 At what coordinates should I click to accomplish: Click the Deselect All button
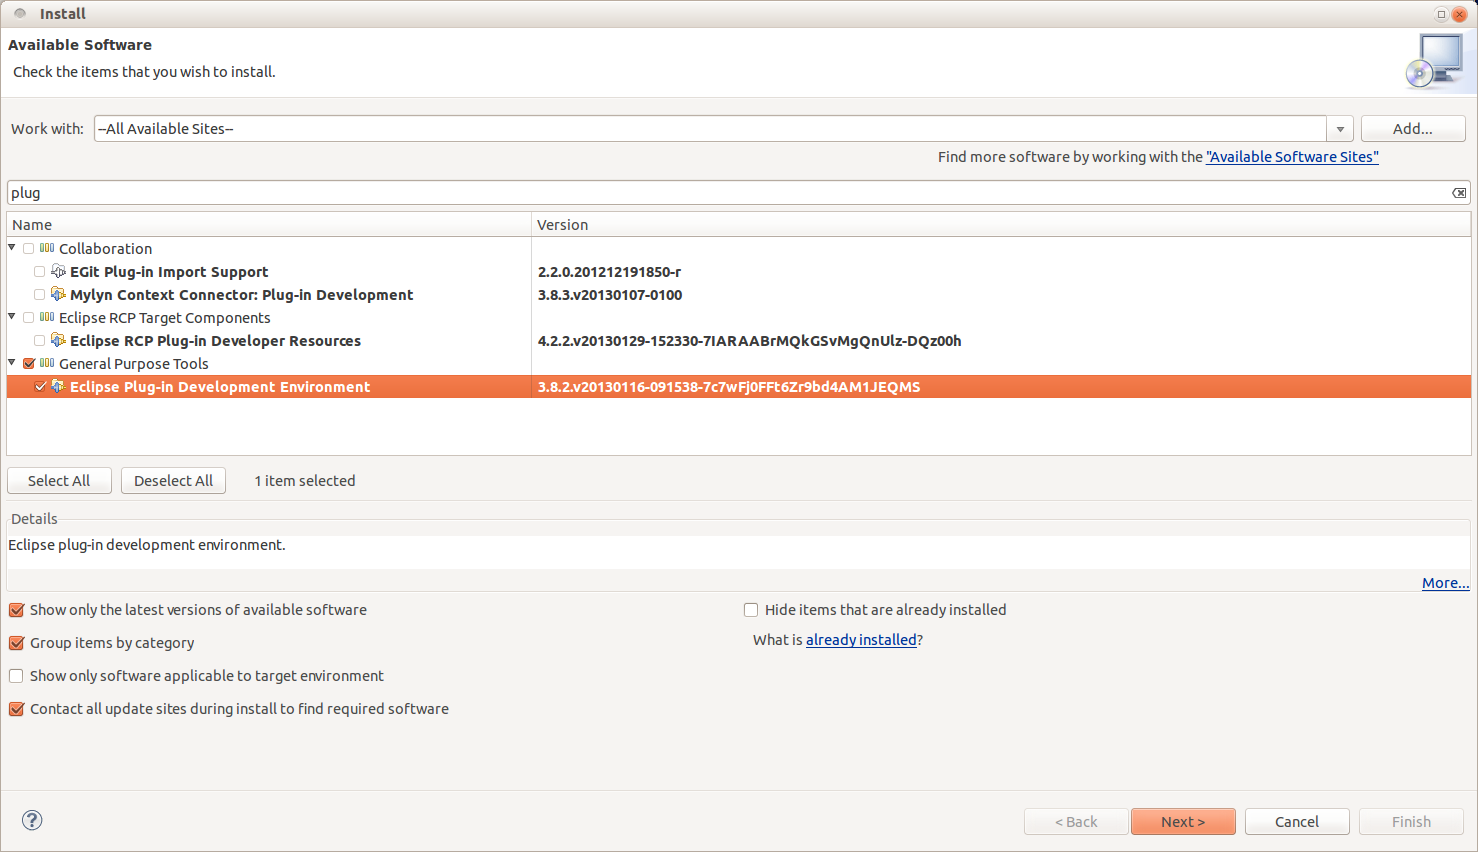[174, 481]
